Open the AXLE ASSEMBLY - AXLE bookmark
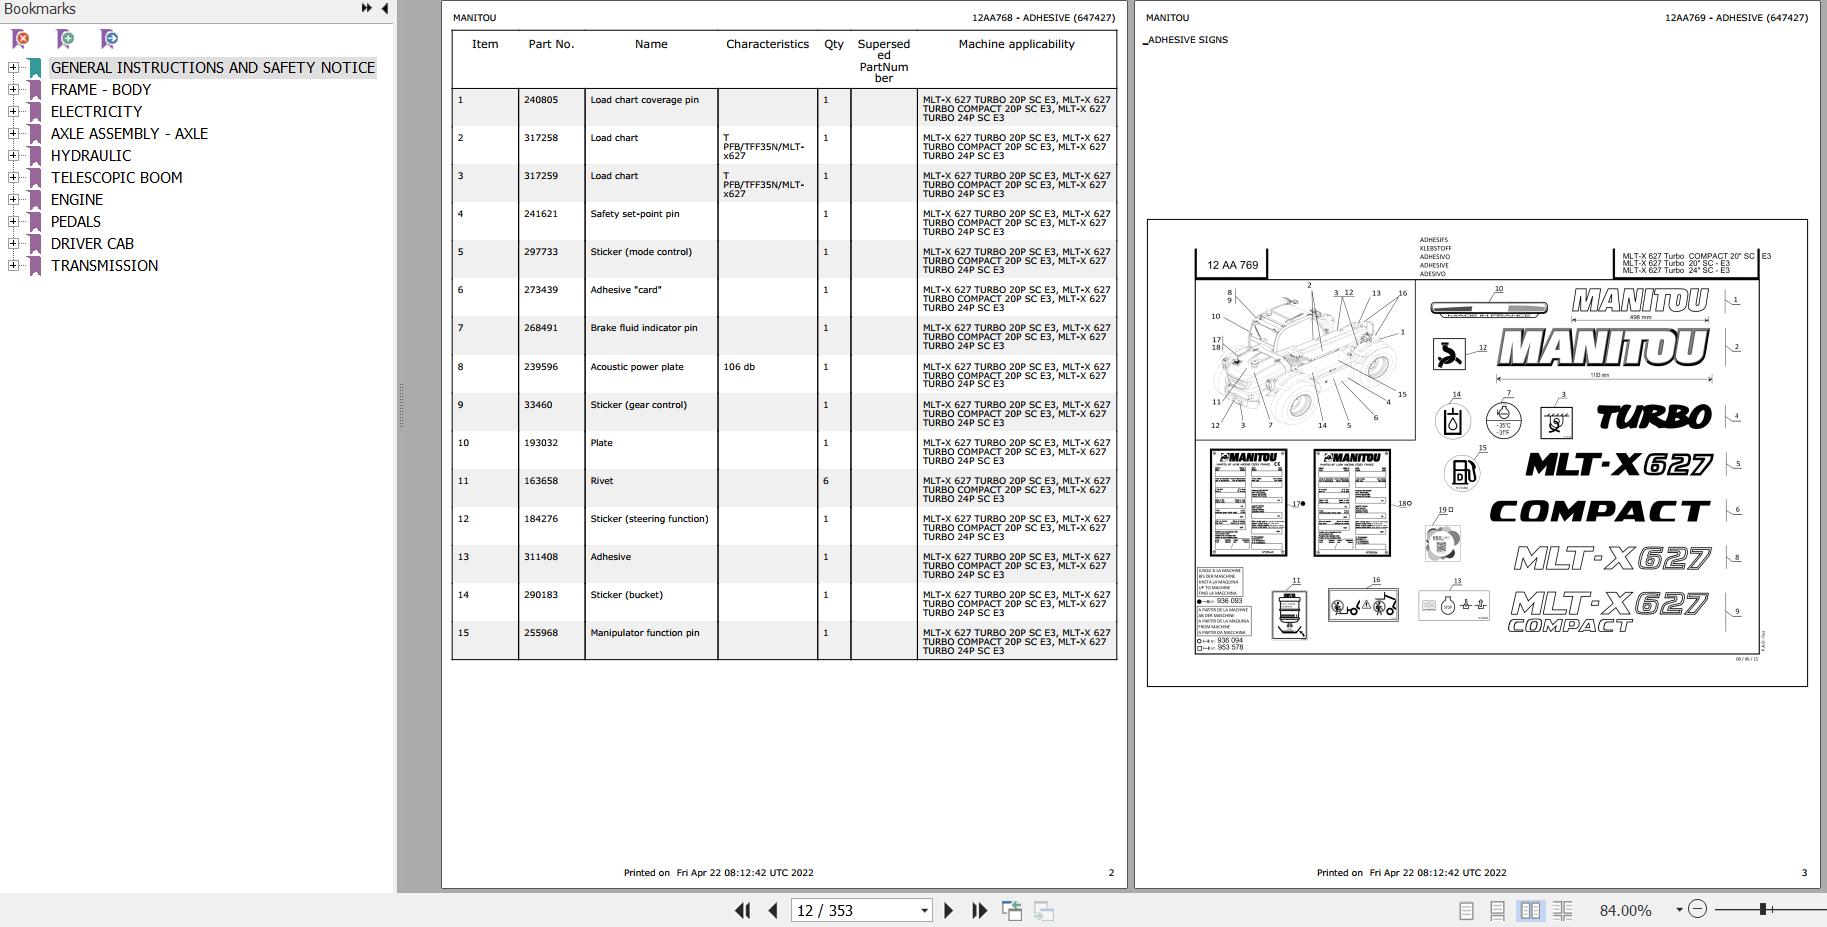This screenshot has width=1827, height=927. [x=129, y=134]
